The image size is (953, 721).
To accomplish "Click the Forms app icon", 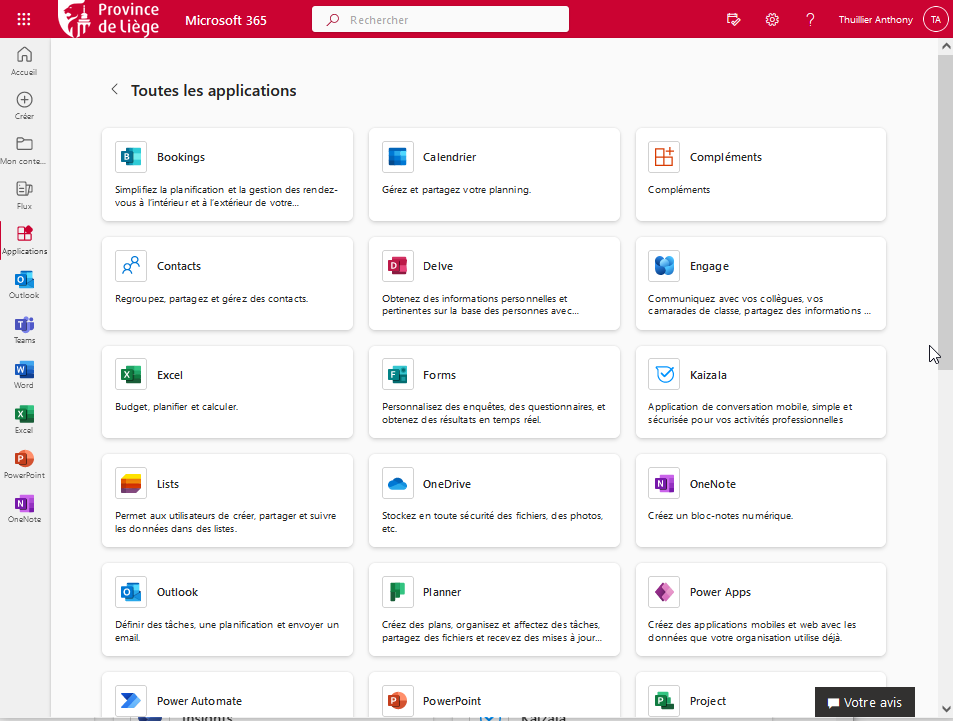I will point(397,374).
